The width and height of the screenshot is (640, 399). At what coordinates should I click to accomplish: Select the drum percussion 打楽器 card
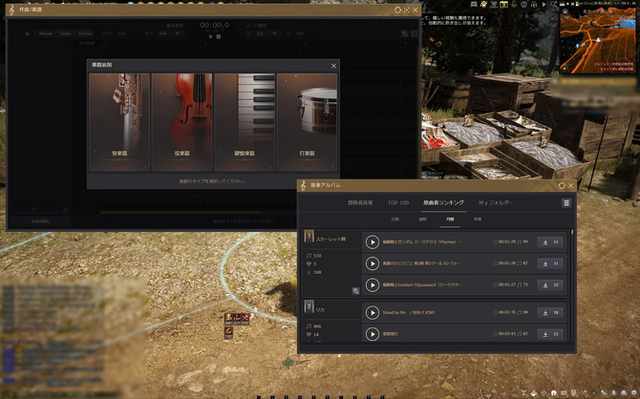point(307,122)
